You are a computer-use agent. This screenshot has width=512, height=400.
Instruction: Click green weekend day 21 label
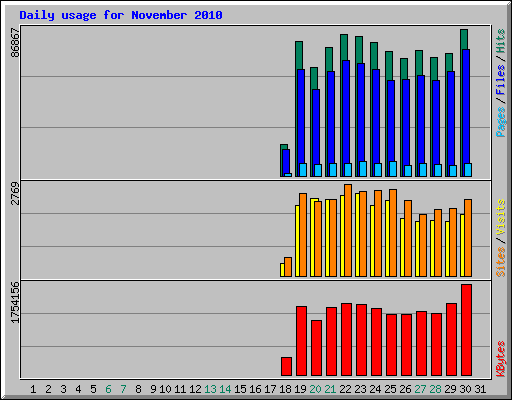point(330,389)
